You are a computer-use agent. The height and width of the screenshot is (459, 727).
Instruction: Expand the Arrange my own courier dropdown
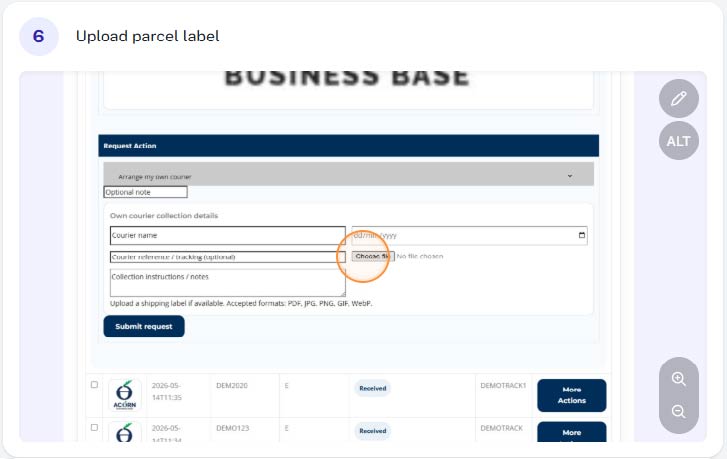[x=348, y=174]
